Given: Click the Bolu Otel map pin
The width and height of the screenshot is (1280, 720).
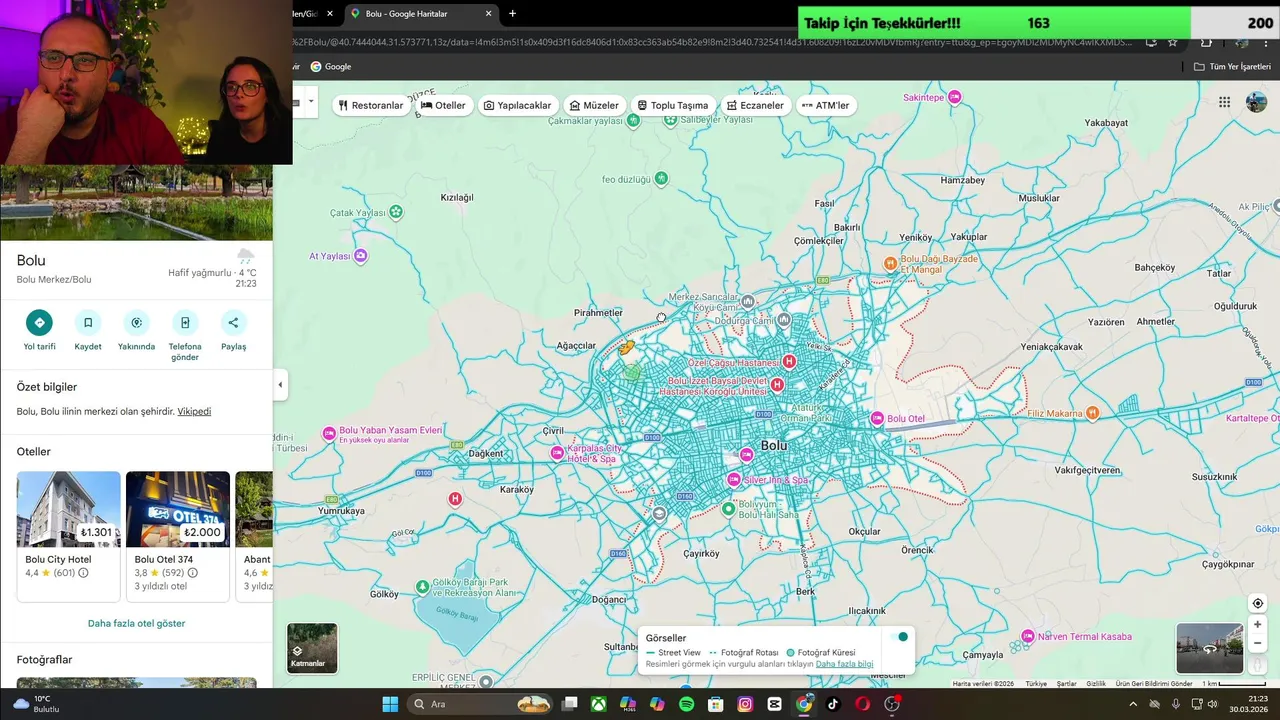Looking at the screenshot, I should pyautogui.click(x=878, y=419).
